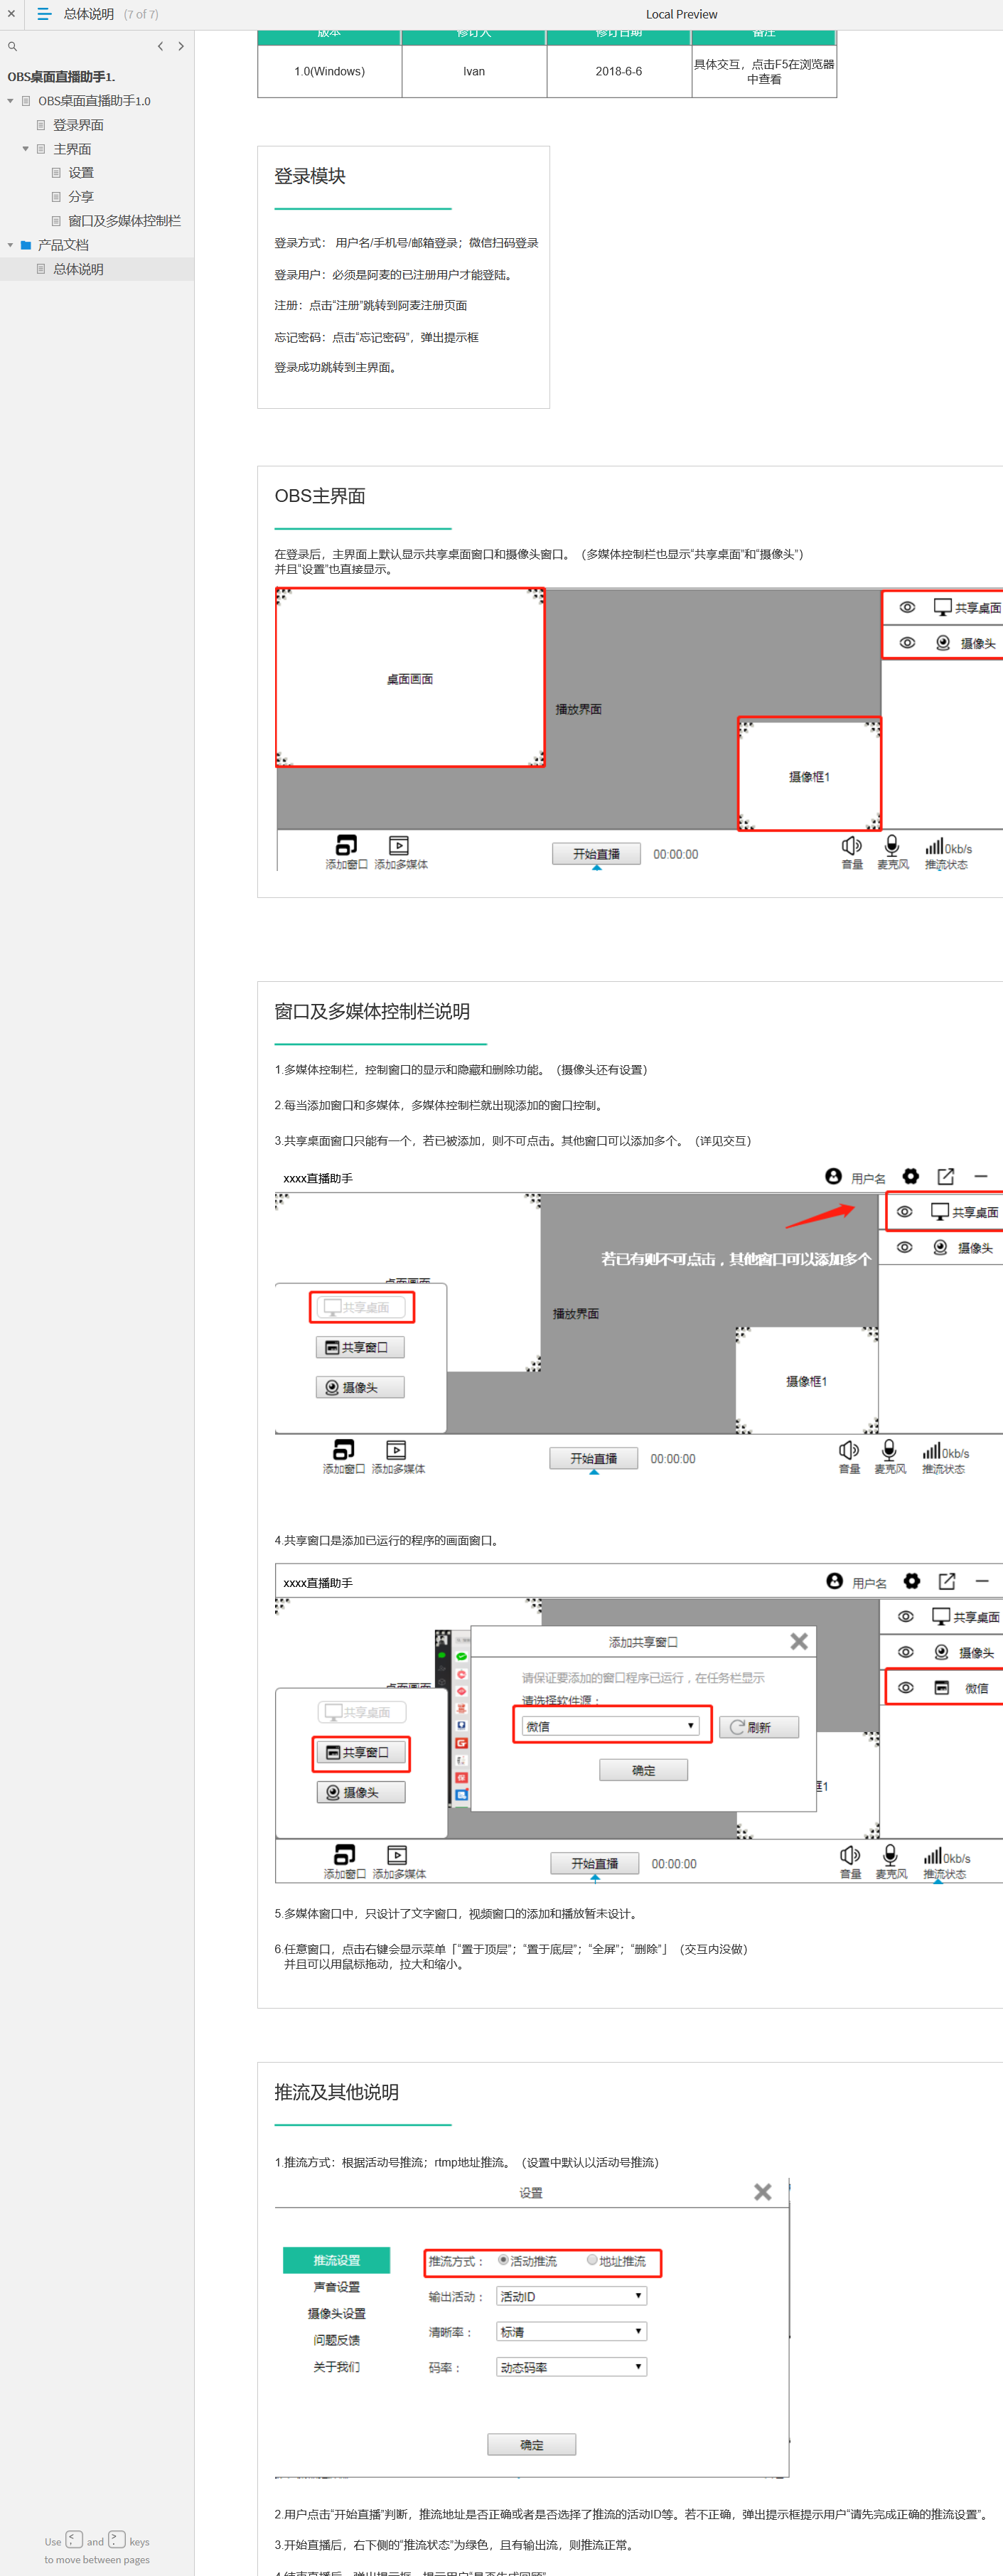Click the share/export icon in the mockup under step 3
This screenshot has width=1003, height=2576.
pos(945,1176)
